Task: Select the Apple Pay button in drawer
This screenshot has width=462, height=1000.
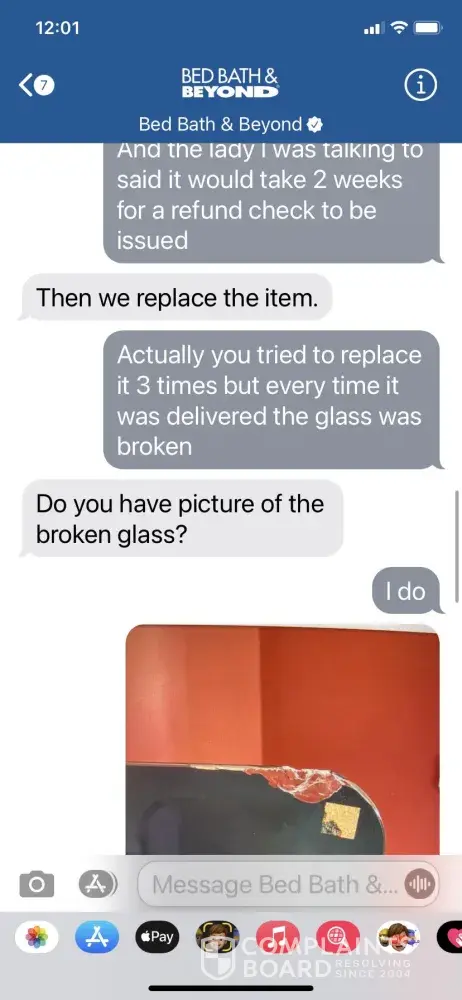Action: [157, 937]
